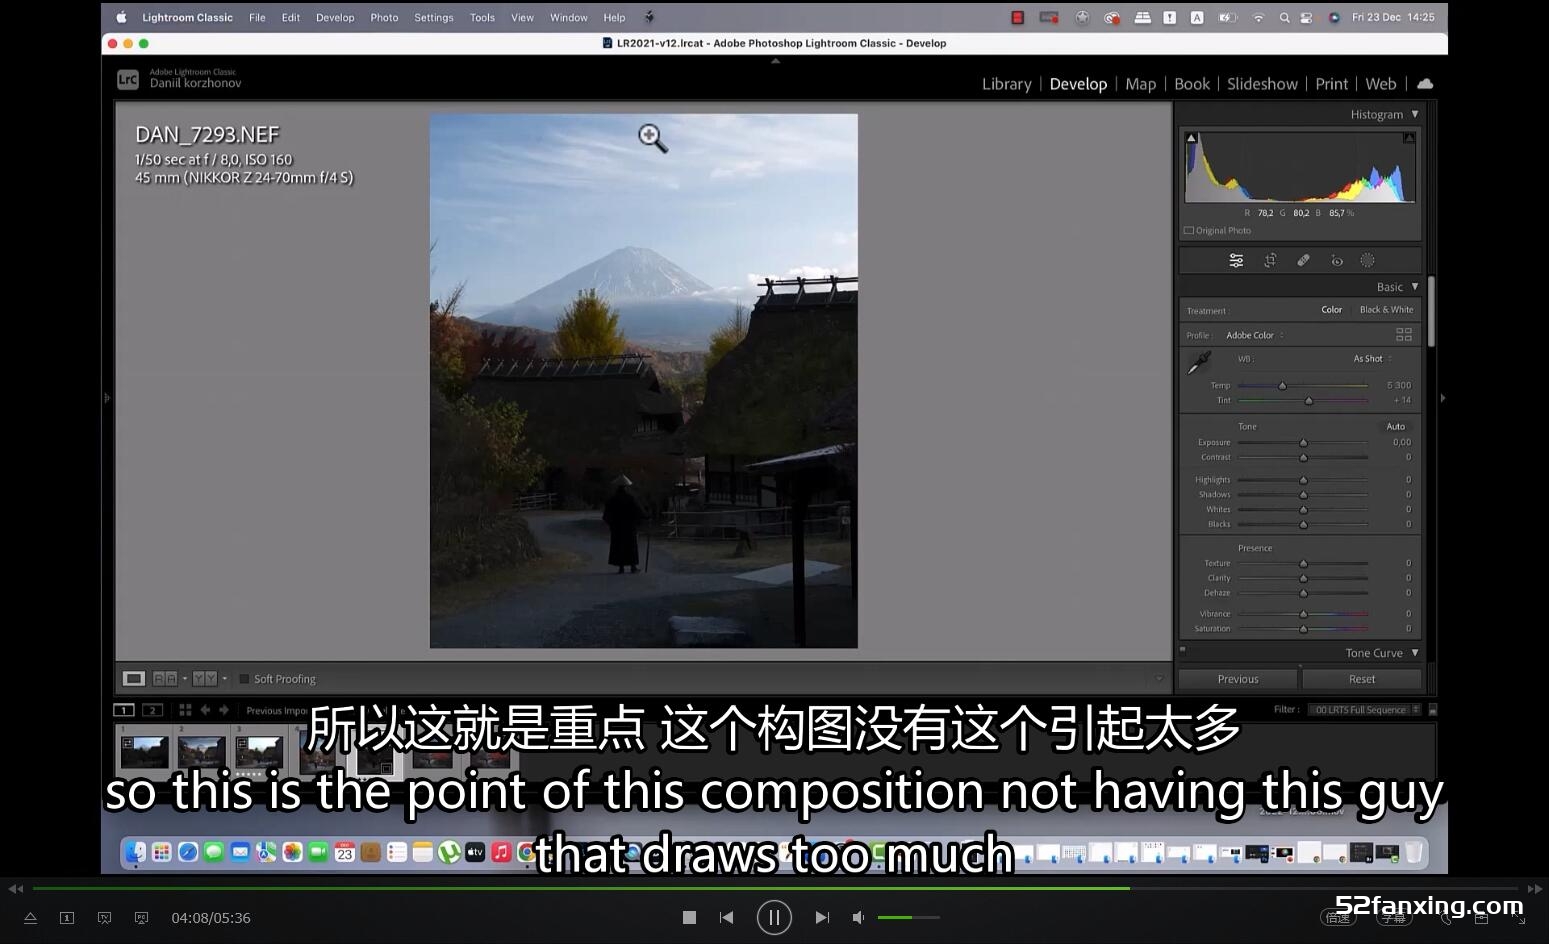The height and width of the screenshot is (944, 1549).
Task: Click the Previous settings button
Action: (x=1238, y=679)
